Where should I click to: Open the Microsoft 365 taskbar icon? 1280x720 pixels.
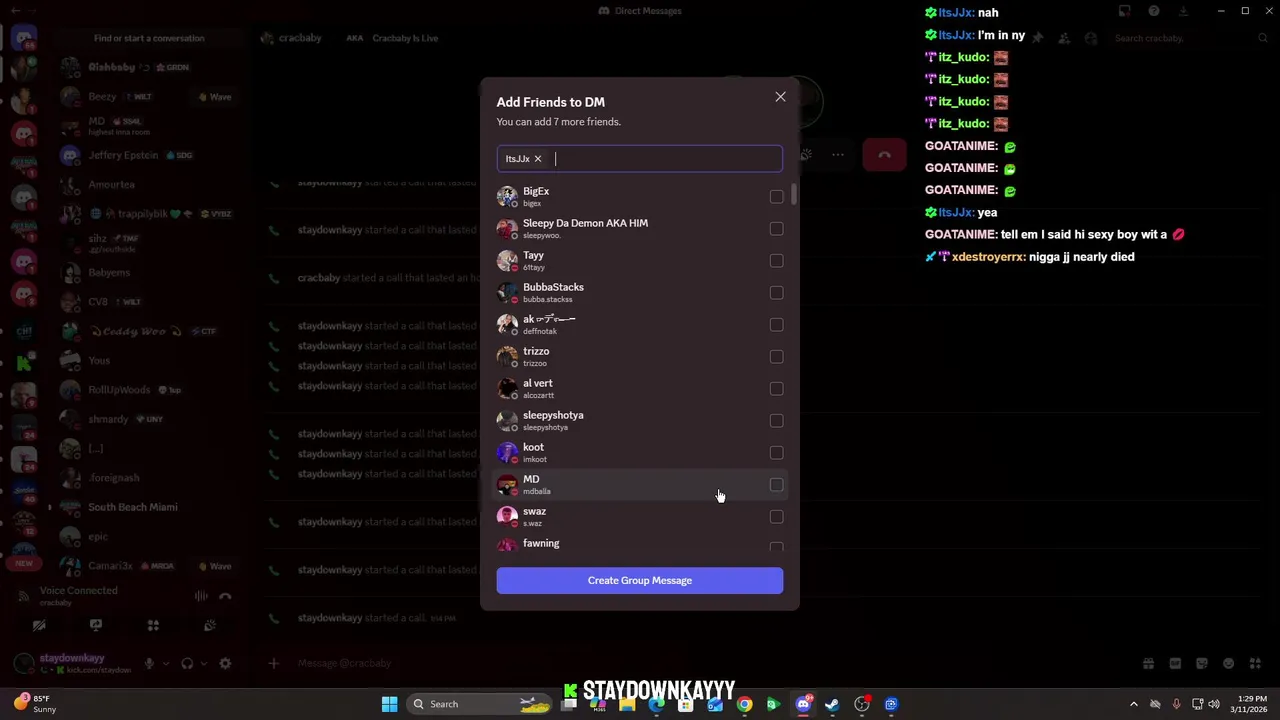tap(598, 704)
